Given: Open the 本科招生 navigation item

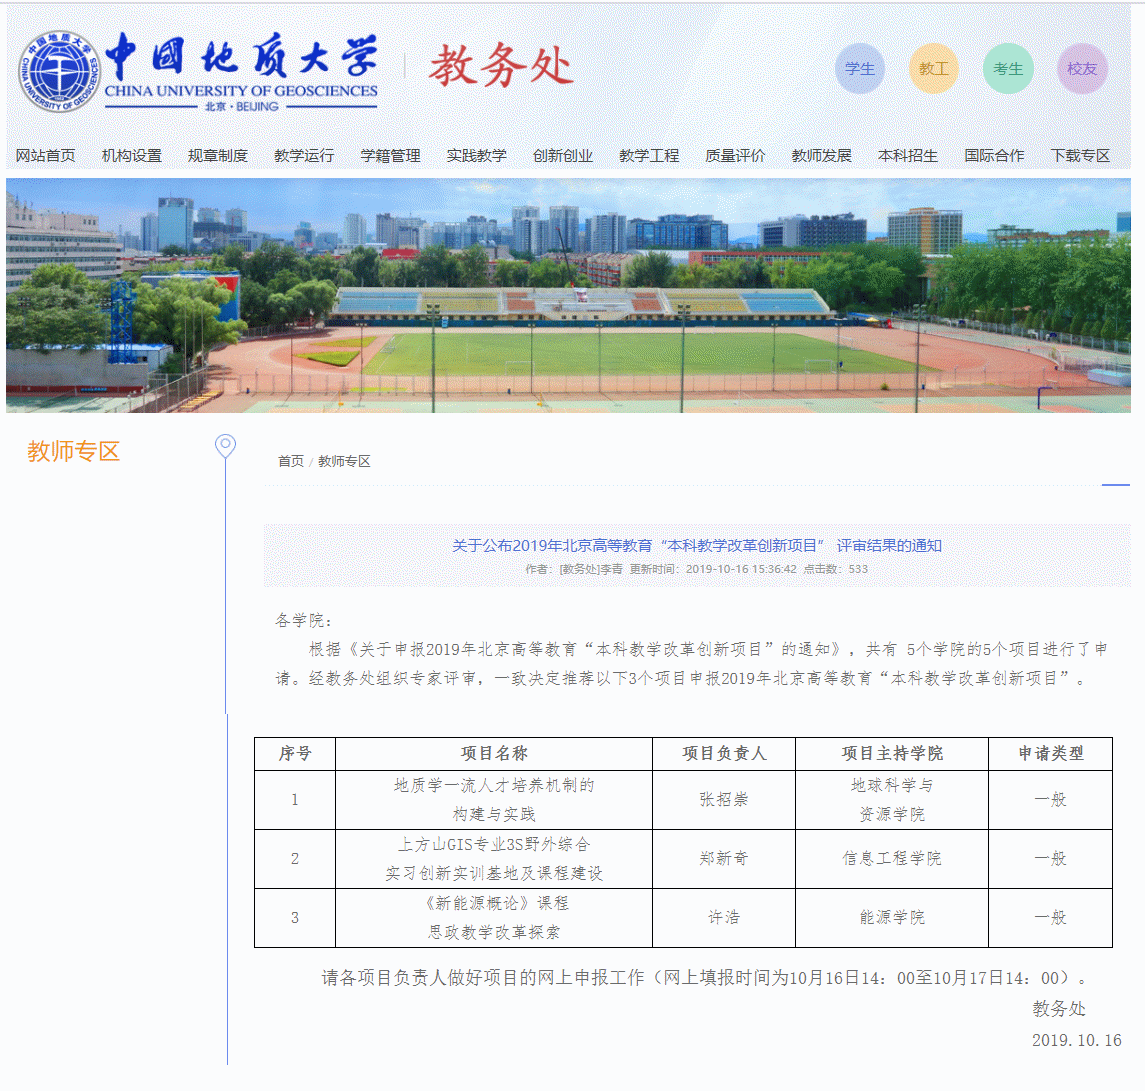Looking at the screenshot, I should [907, 156].
